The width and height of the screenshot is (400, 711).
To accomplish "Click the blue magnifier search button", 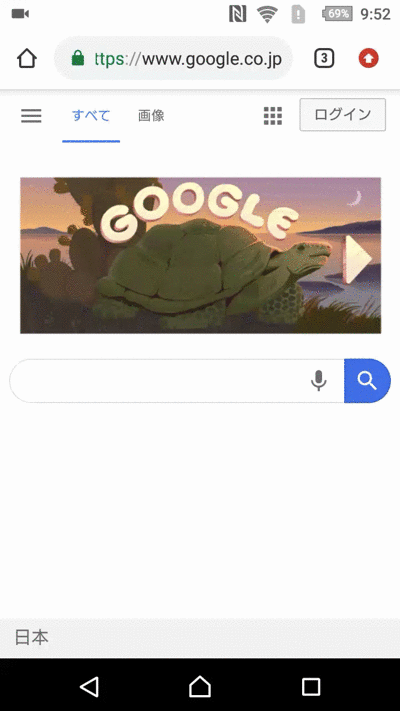I will [367, 381].
